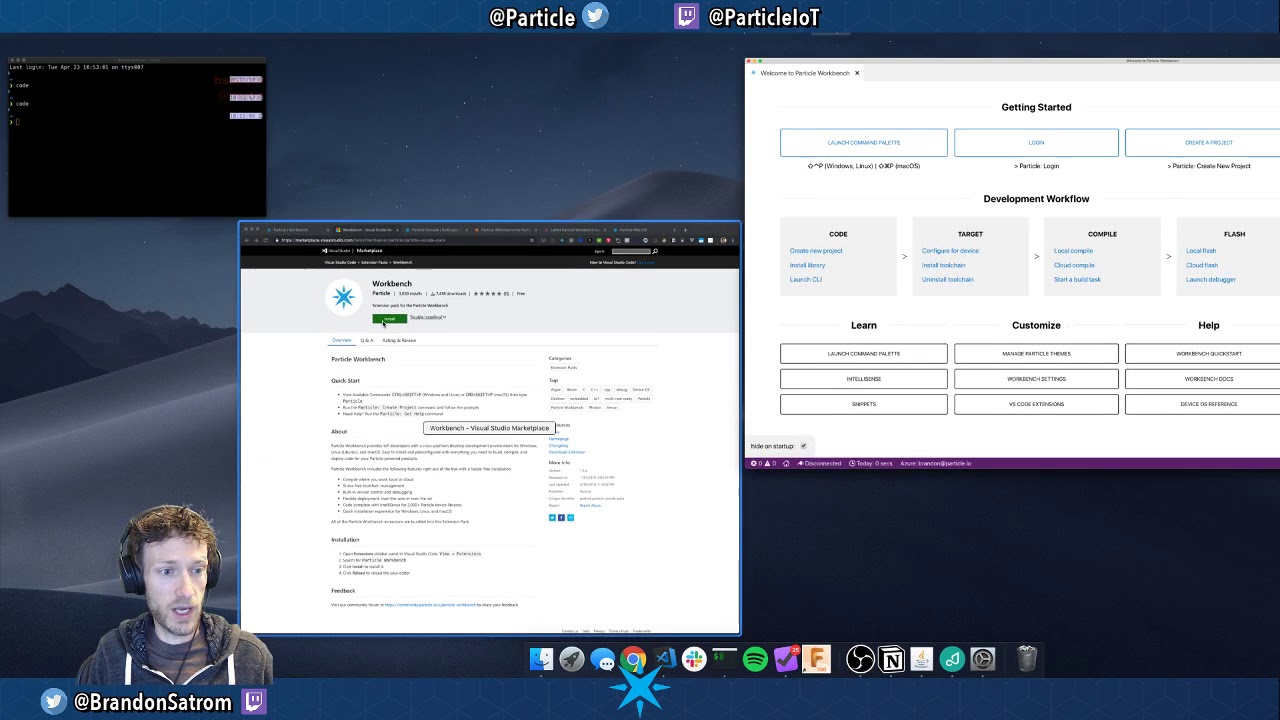This screenshot has height=720, width=1280.
Task: Open the Rating & Review tab
Action: 399,340
